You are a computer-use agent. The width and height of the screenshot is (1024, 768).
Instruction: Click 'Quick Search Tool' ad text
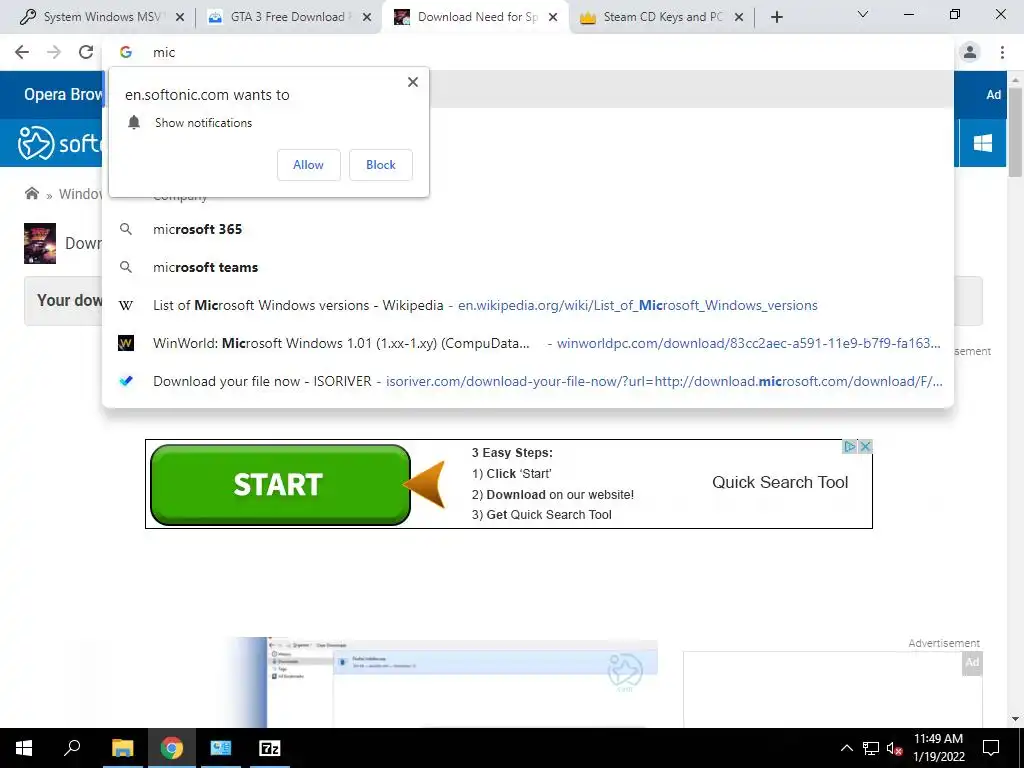780,483
